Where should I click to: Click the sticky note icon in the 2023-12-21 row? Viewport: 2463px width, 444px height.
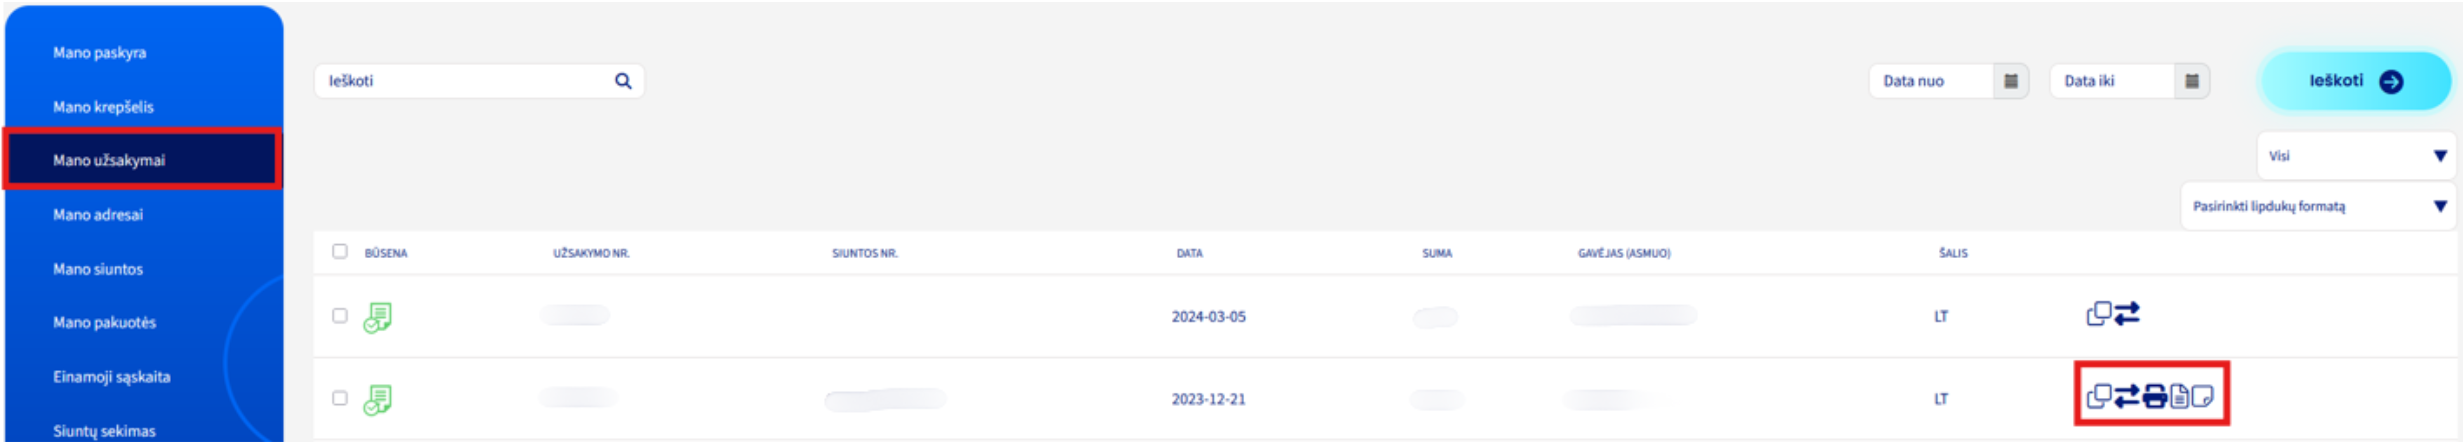(x=2201, y=396)
